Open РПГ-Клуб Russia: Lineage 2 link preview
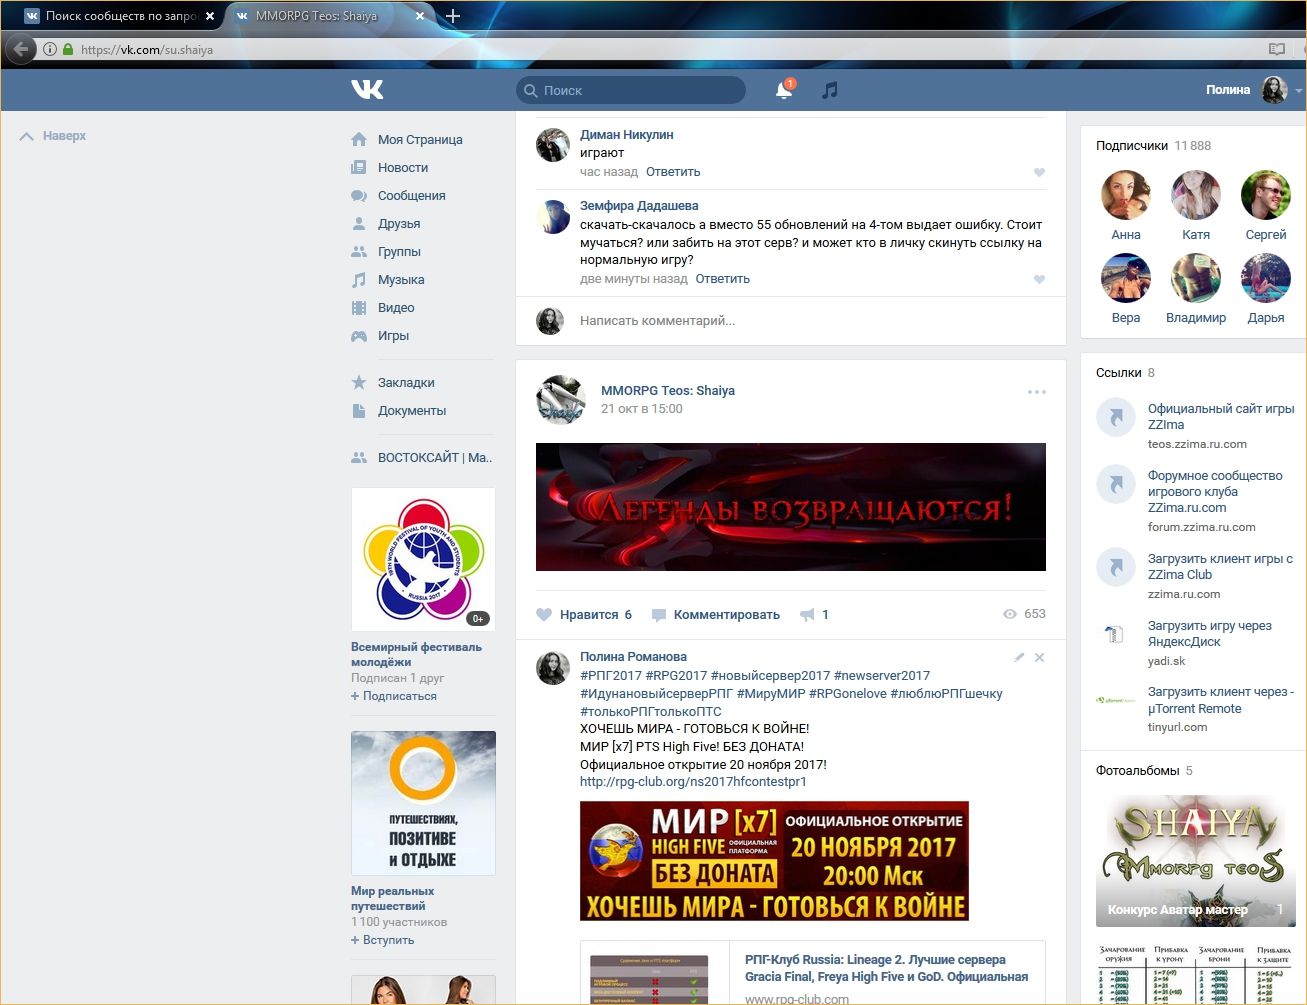Viewport: 1307px width, 1005px height. [813, 972]
